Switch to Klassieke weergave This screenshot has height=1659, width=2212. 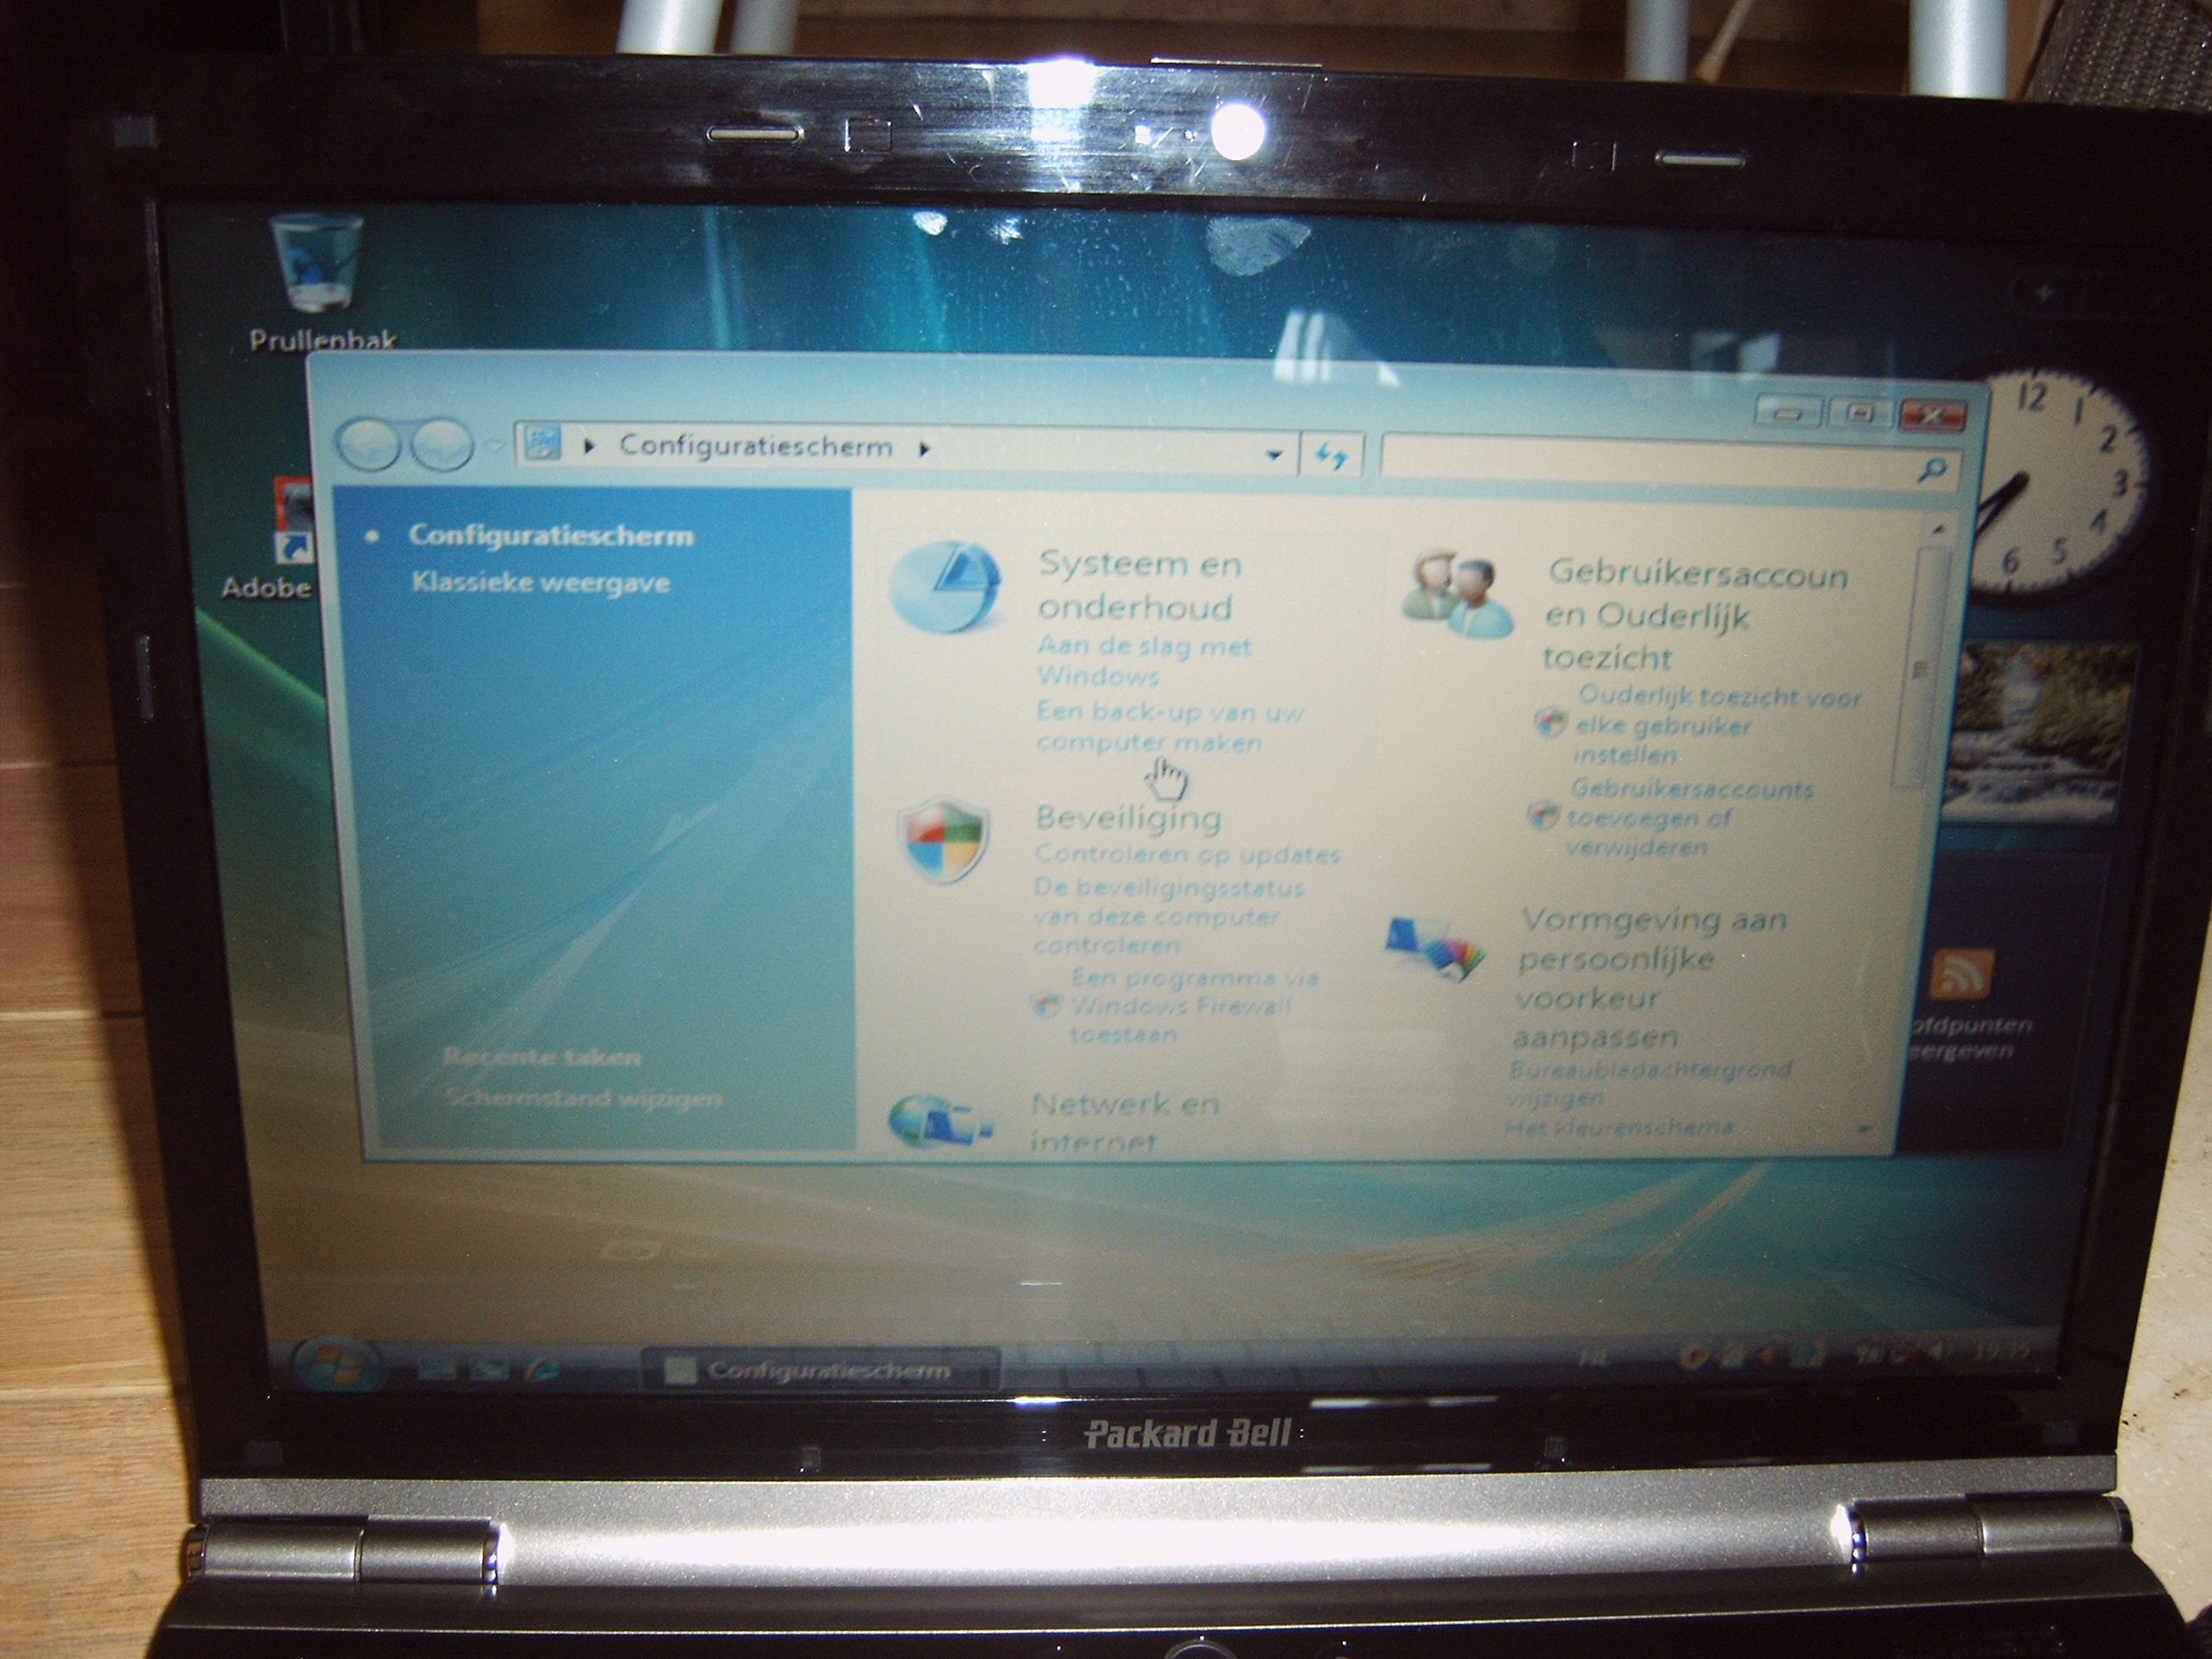click(x=541, y=583)
